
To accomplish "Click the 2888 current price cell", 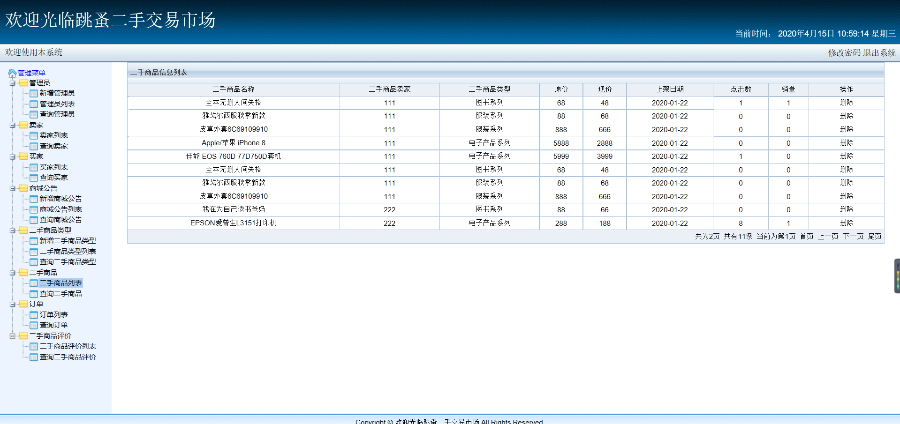I will coord(604,142).
